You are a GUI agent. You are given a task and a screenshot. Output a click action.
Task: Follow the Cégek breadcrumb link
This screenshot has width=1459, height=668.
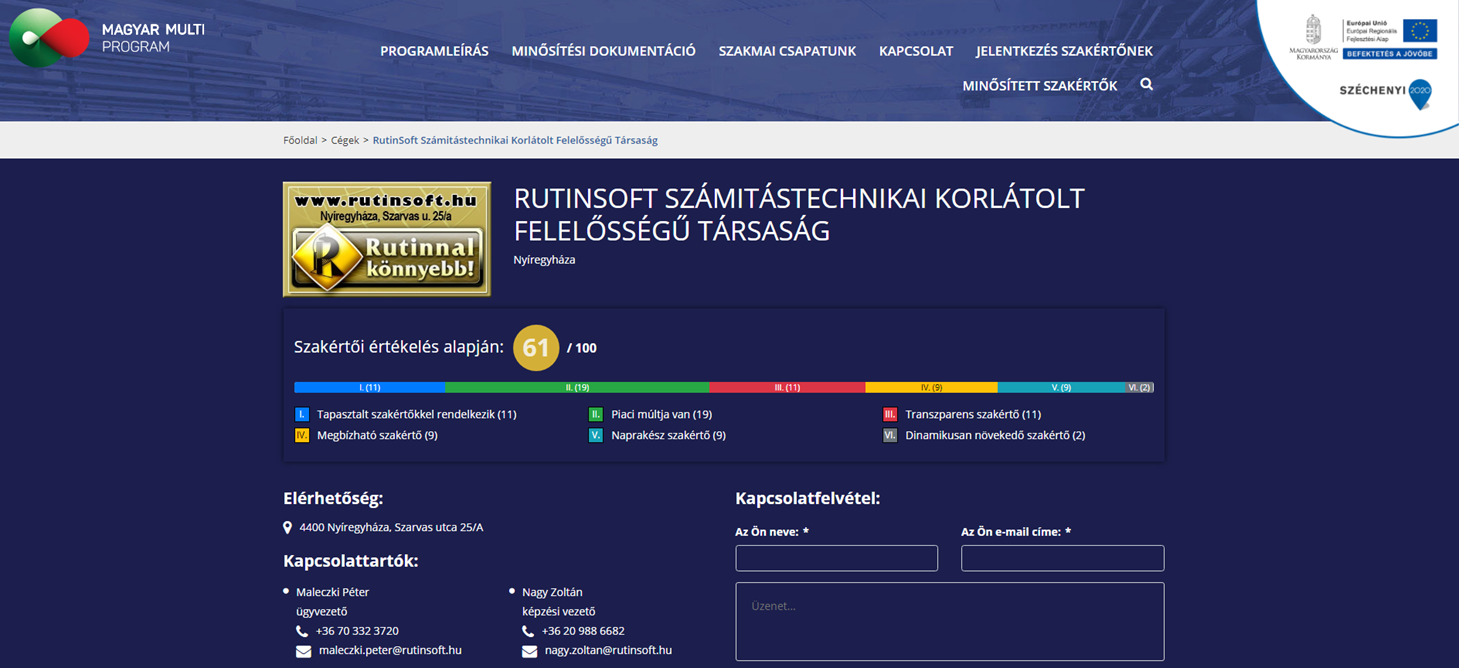345,140
